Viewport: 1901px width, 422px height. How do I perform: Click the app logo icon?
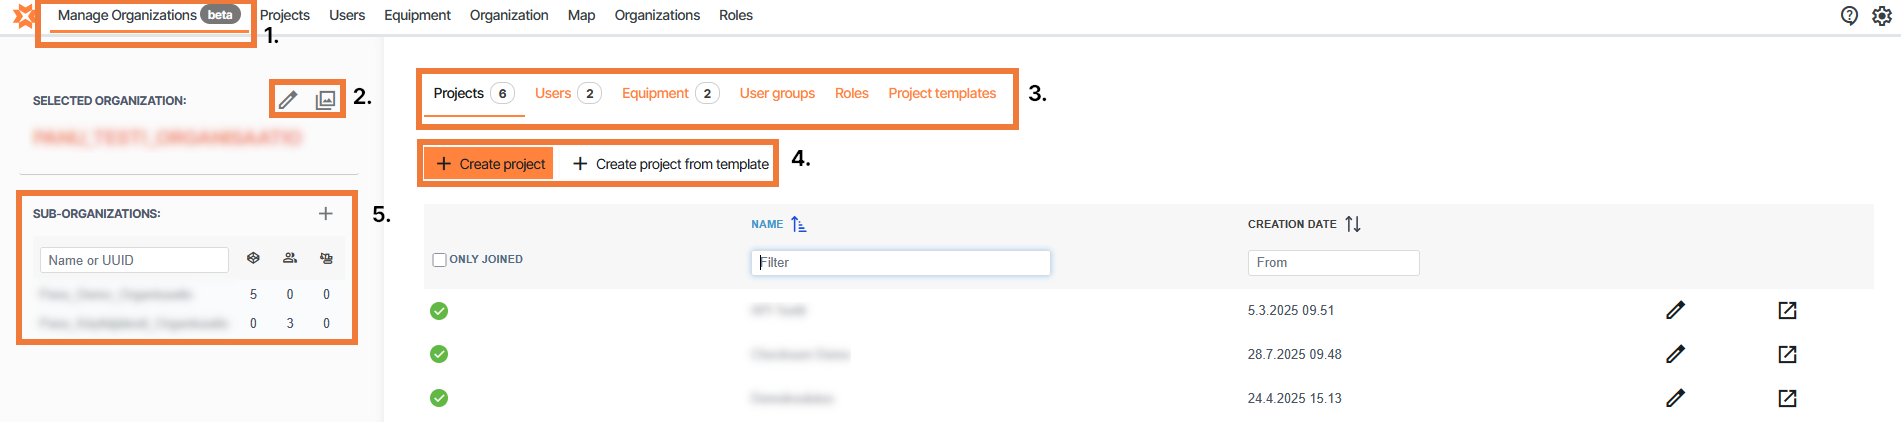coord(22,15)
